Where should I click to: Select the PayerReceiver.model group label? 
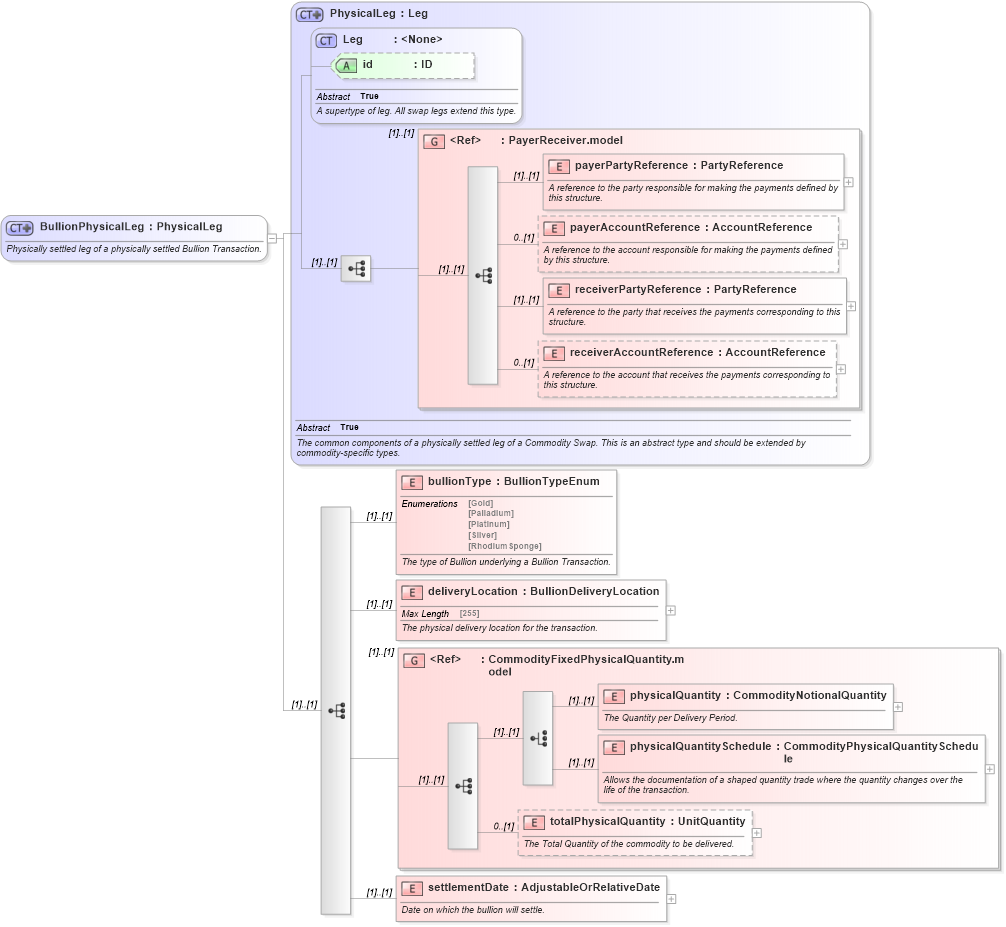pos(565,140)
